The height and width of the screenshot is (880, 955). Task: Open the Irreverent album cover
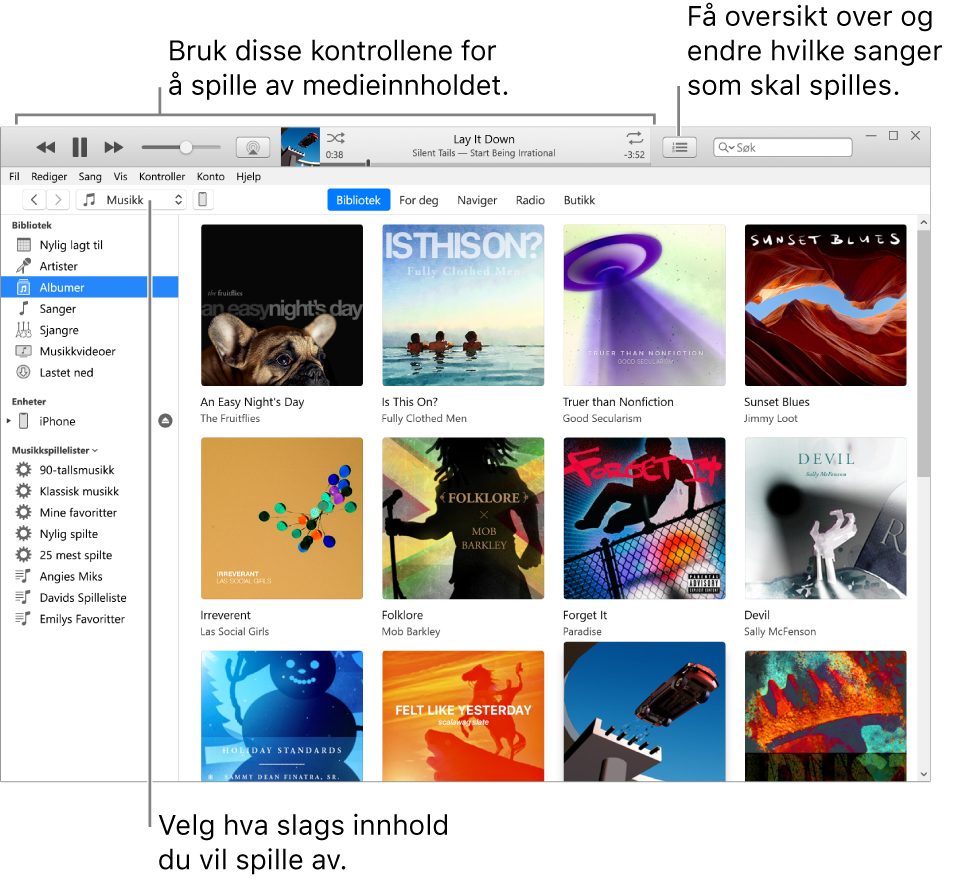pyautogui.click(x=282, y=518)
